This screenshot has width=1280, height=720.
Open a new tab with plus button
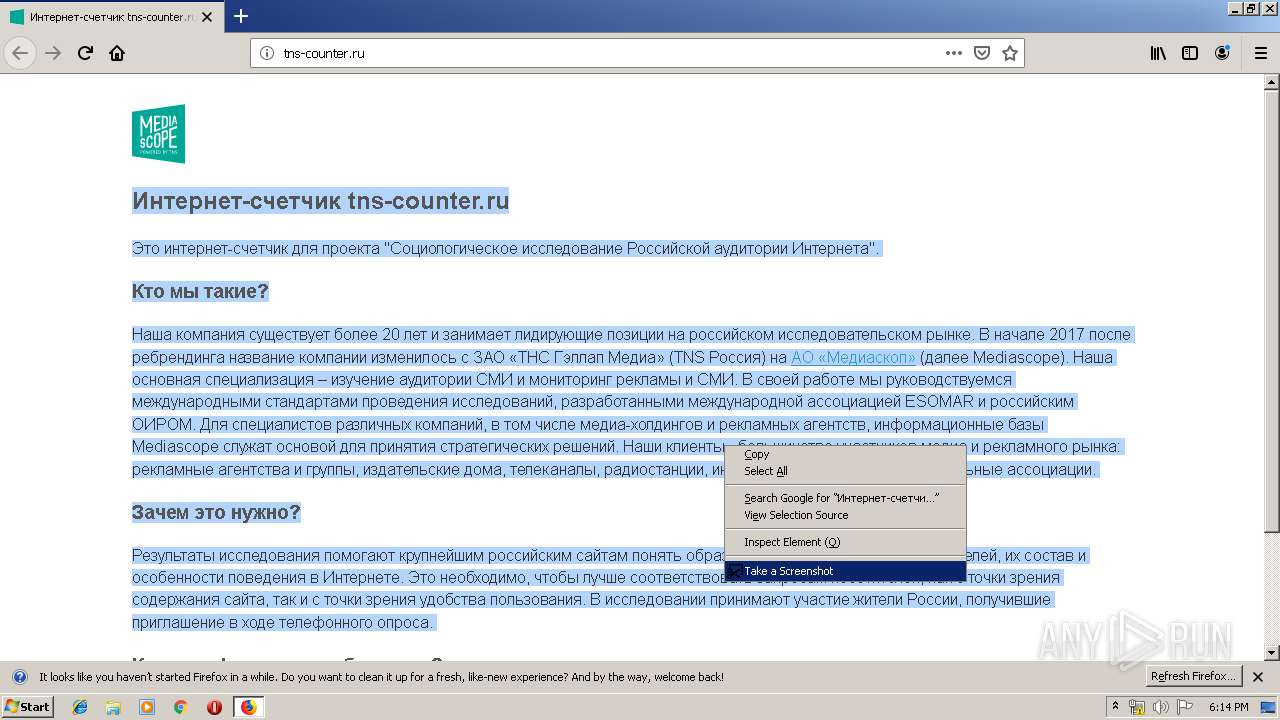click(x=241, y=16)
